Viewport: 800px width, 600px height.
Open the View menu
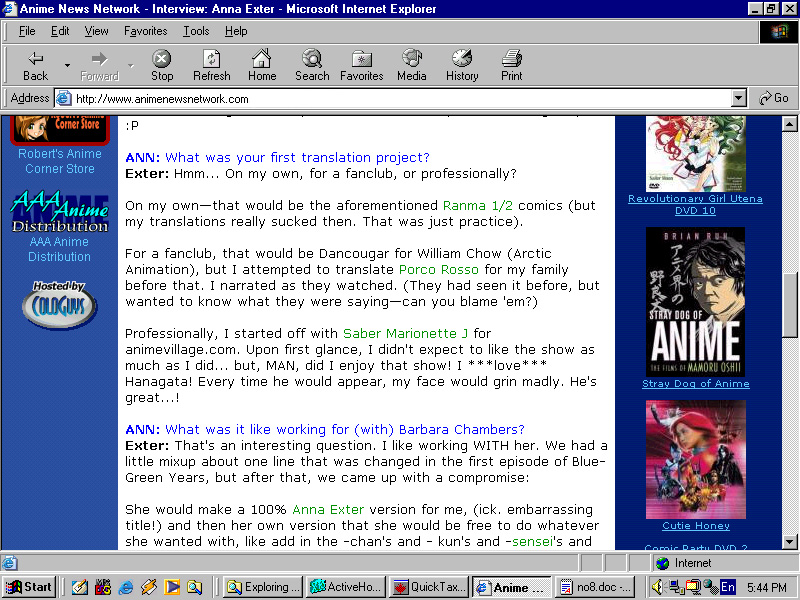click(96, 31)
